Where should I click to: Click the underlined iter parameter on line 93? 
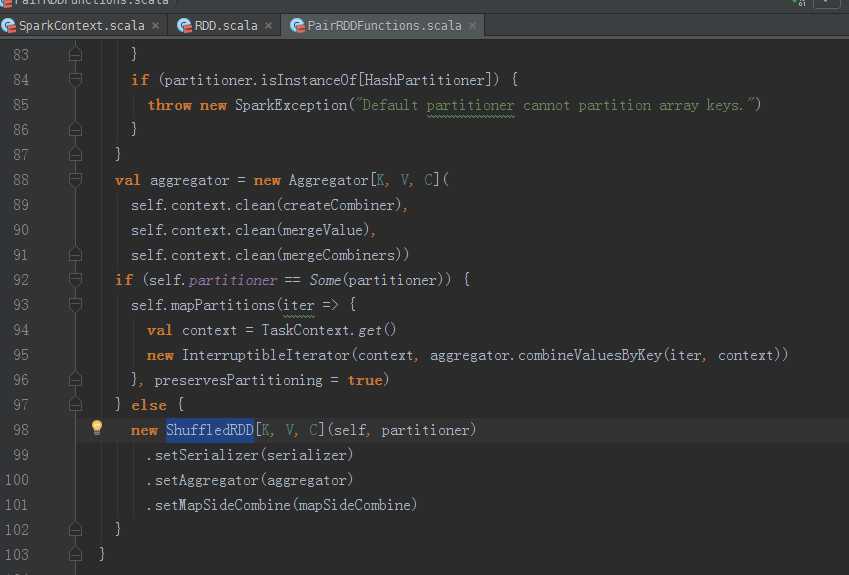(298, 305)
